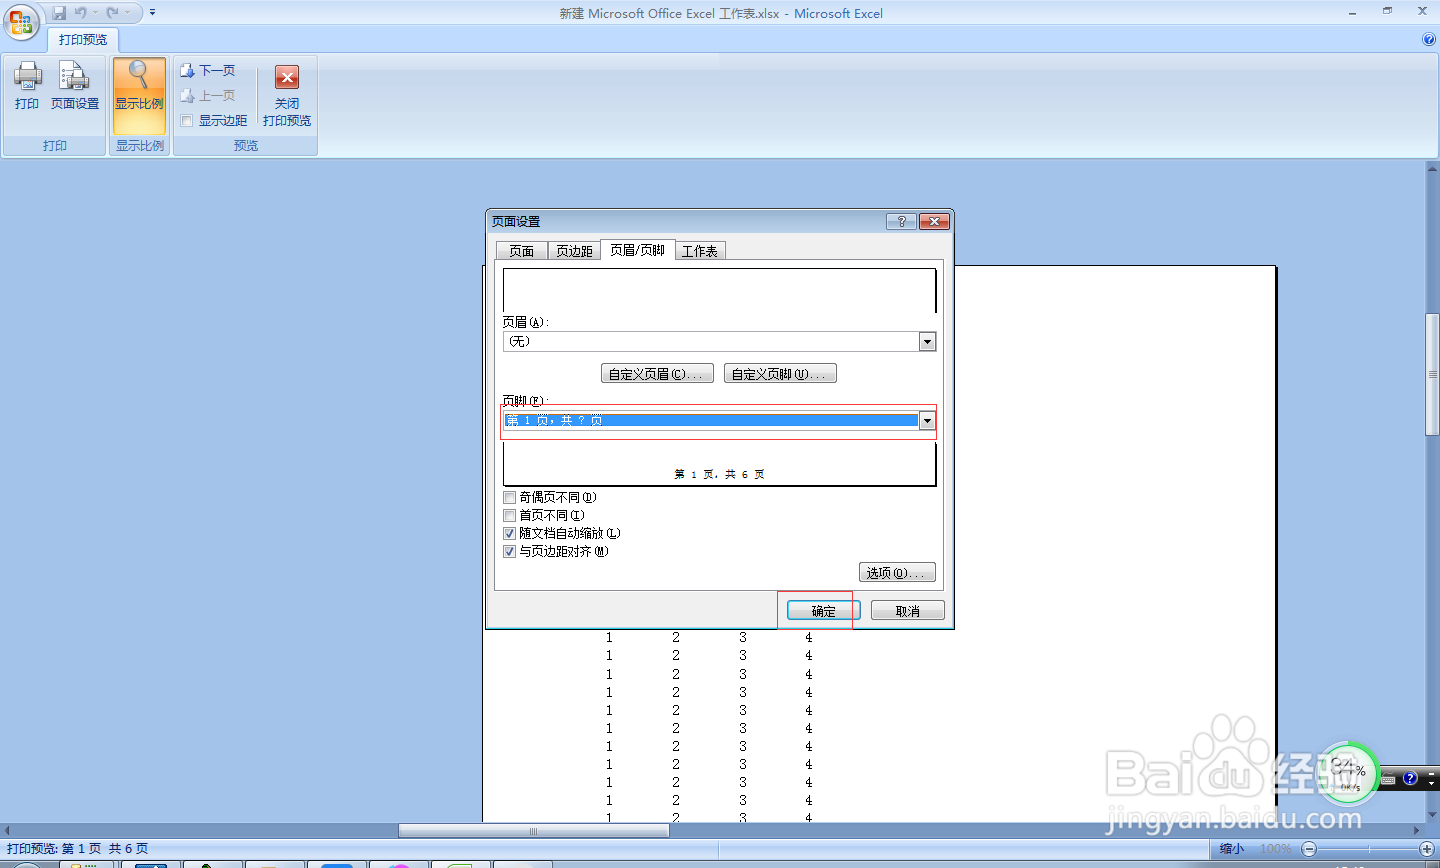Viewport: 1440px width, 868px height.
Task: Click the dialog's question mark help button
Action: (901, 221)
